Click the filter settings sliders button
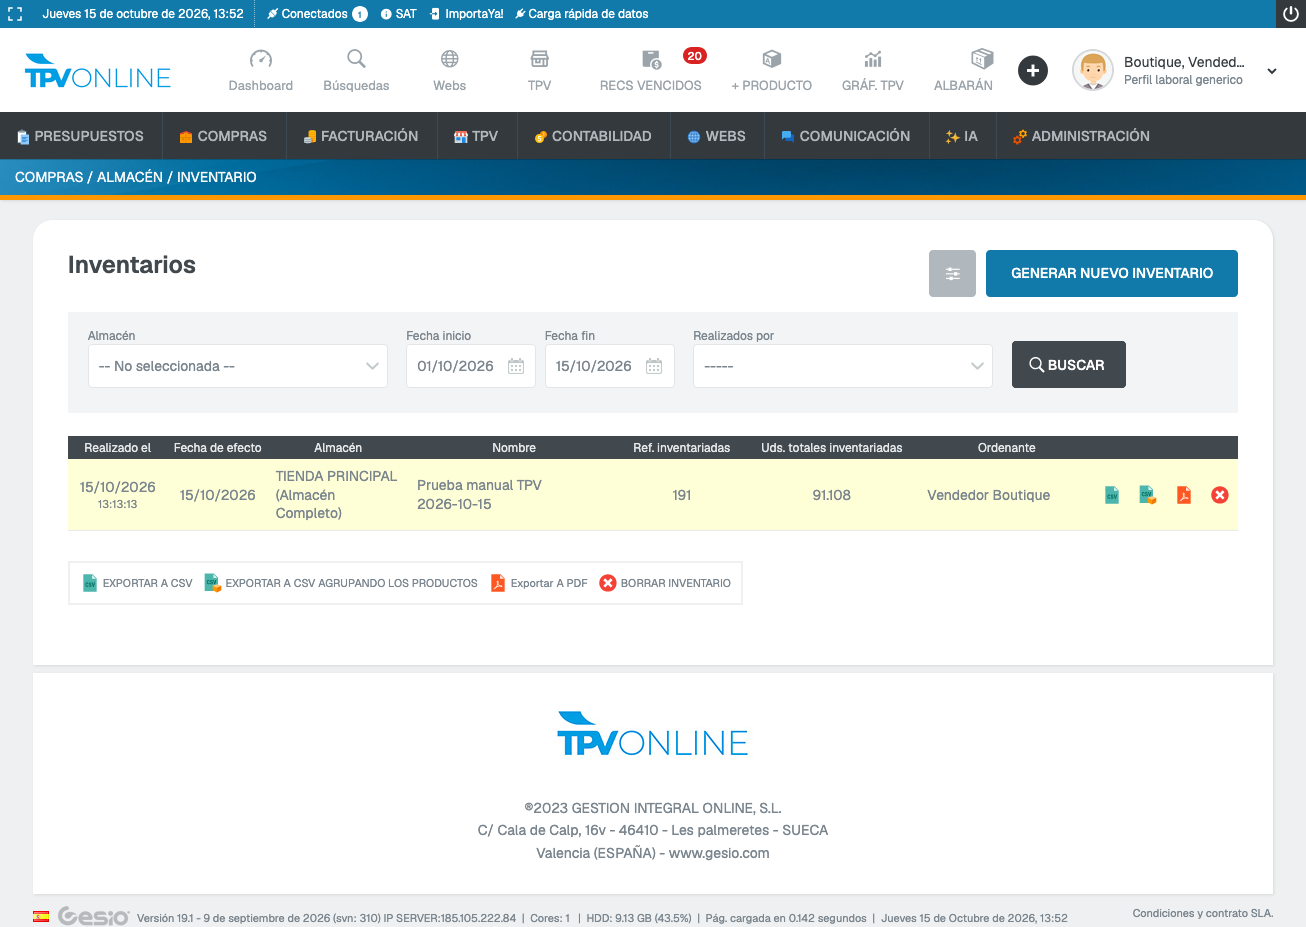The image size is (1306, 927). 952,273
